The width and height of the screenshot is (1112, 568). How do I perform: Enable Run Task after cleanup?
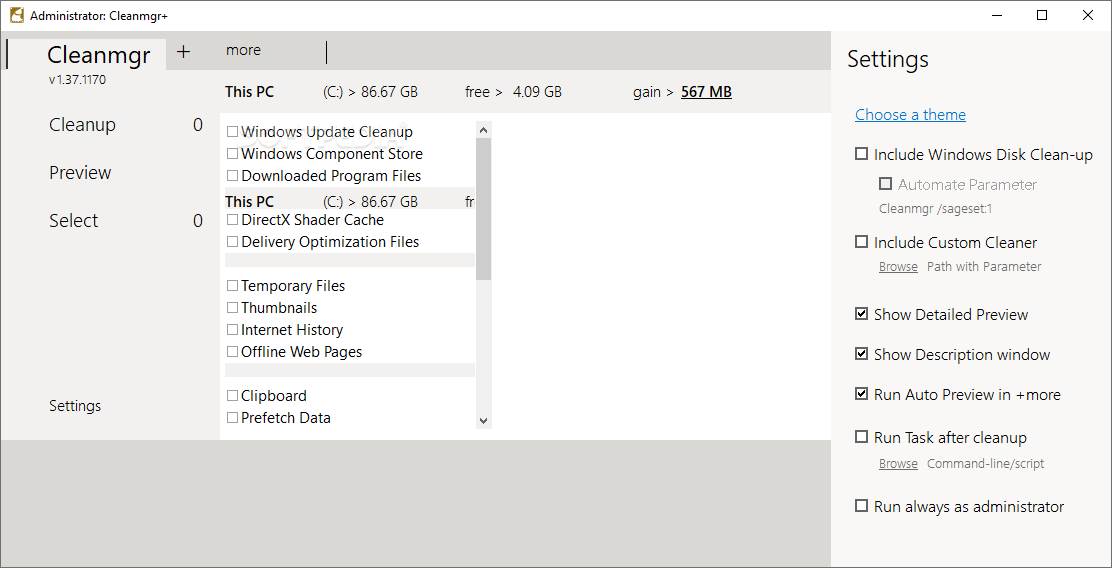pos(862,437)
